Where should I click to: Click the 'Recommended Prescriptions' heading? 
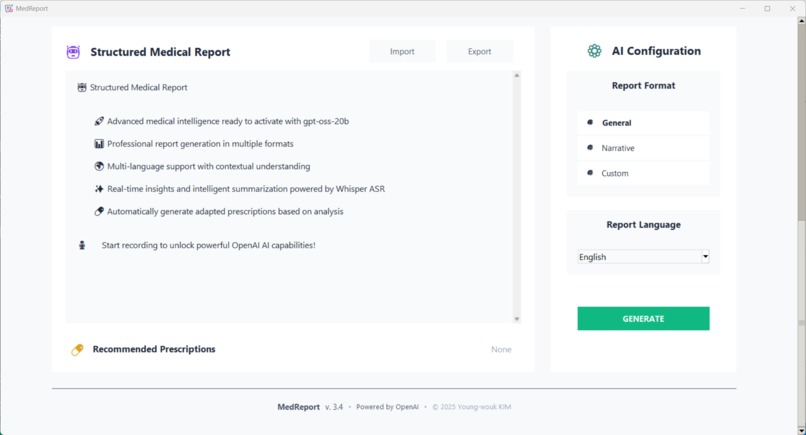[154, 349]
